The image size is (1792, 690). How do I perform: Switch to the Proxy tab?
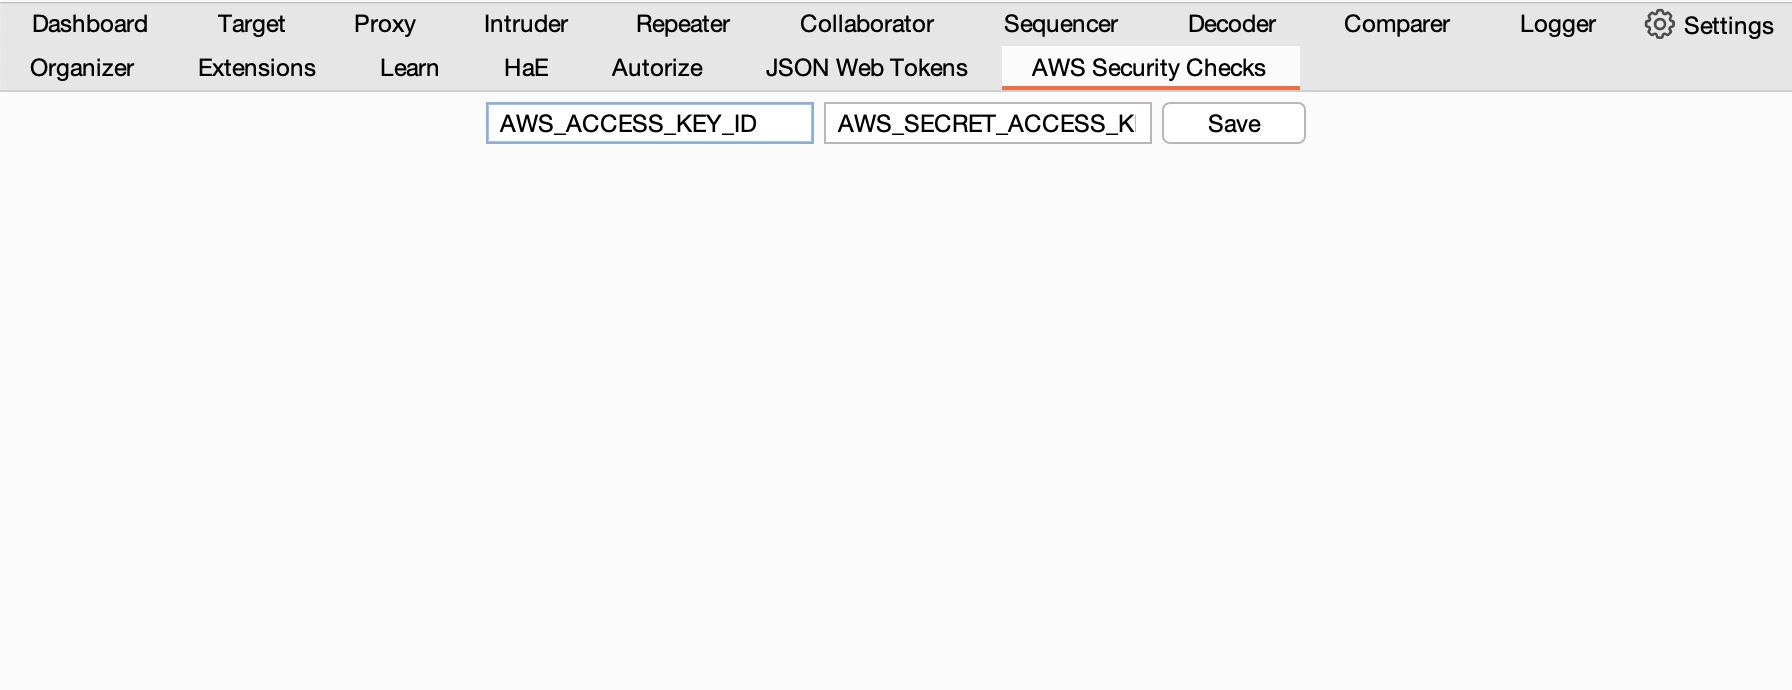coord(385,23)
